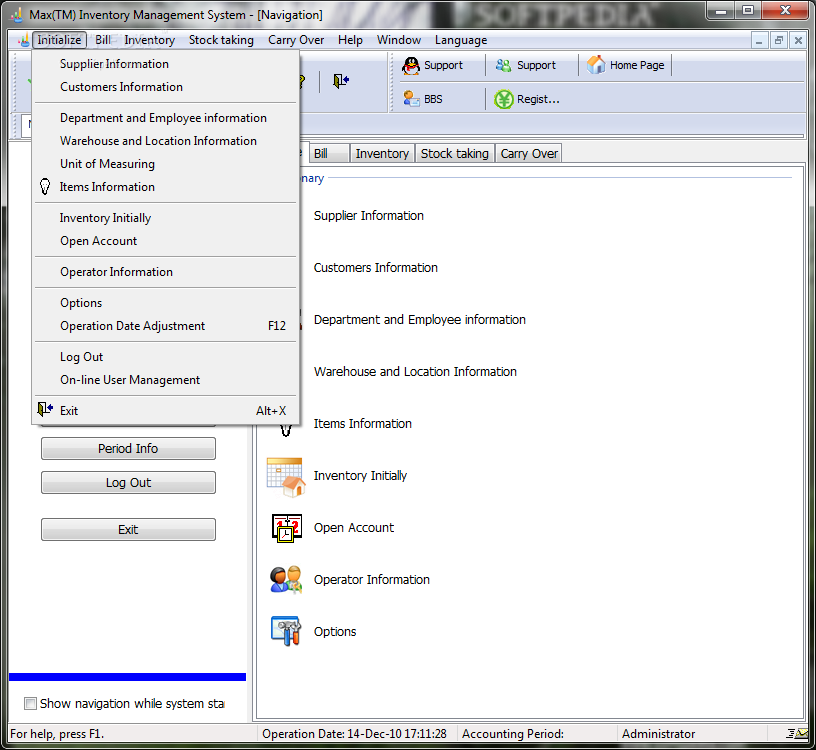This screenshot has height=750, width=816.
Task: Open Options link in navigation pane
Action: coord(335,632)
